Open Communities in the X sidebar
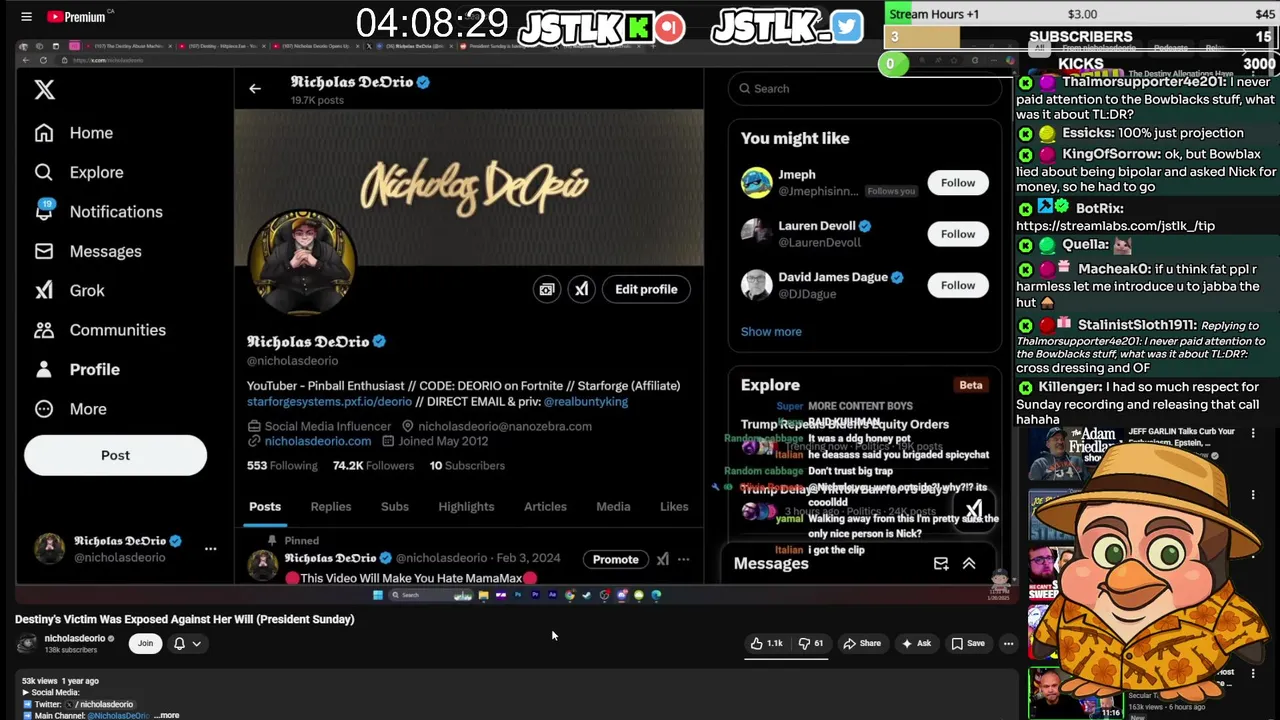 [x=99, y=330]
